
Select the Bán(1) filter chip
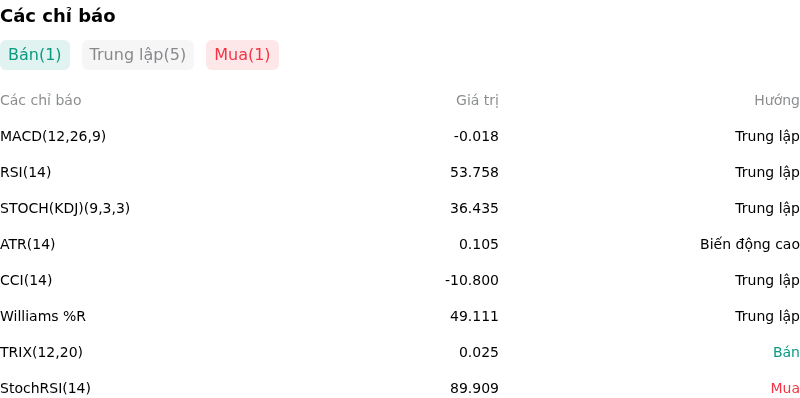point(35,55)
